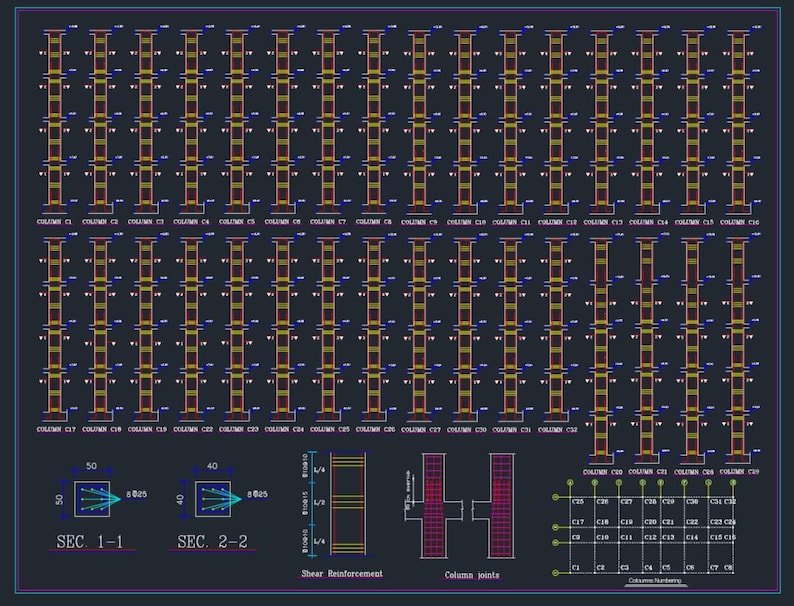The image size is (794, 606).
Task: Pick the SEC. 2-2 square cross-section
Action: (x=213, y=499)
